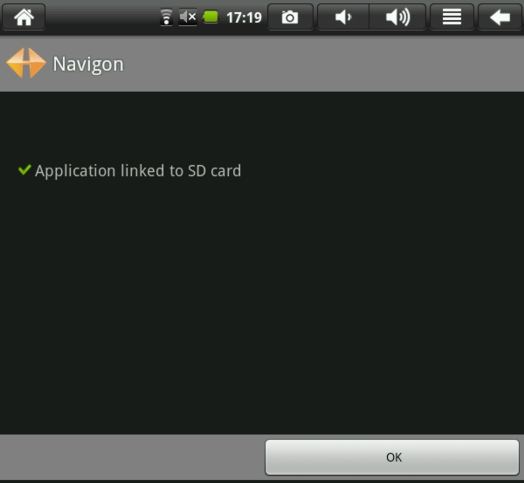Click the dark area above the SD card message
Screen dimensions: 524x483
pos(262,125)
